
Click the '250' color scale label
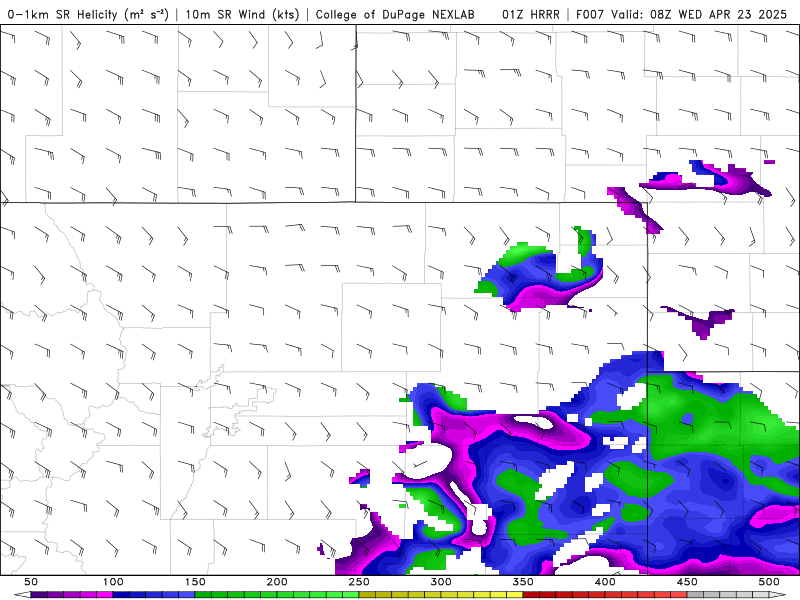point(359,582)
